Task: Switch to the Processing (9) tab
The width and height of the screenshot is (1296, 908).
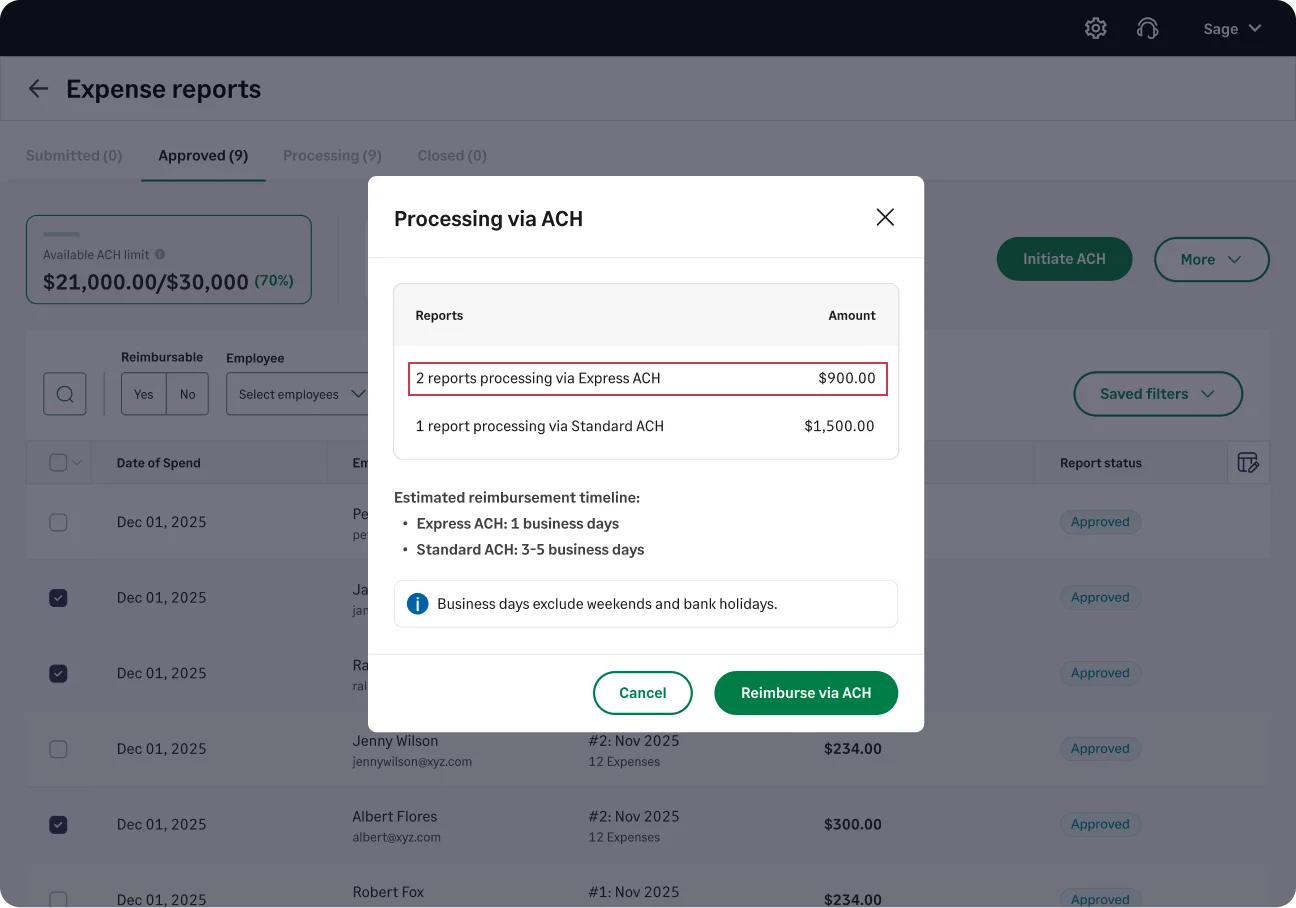Action: 332,155
